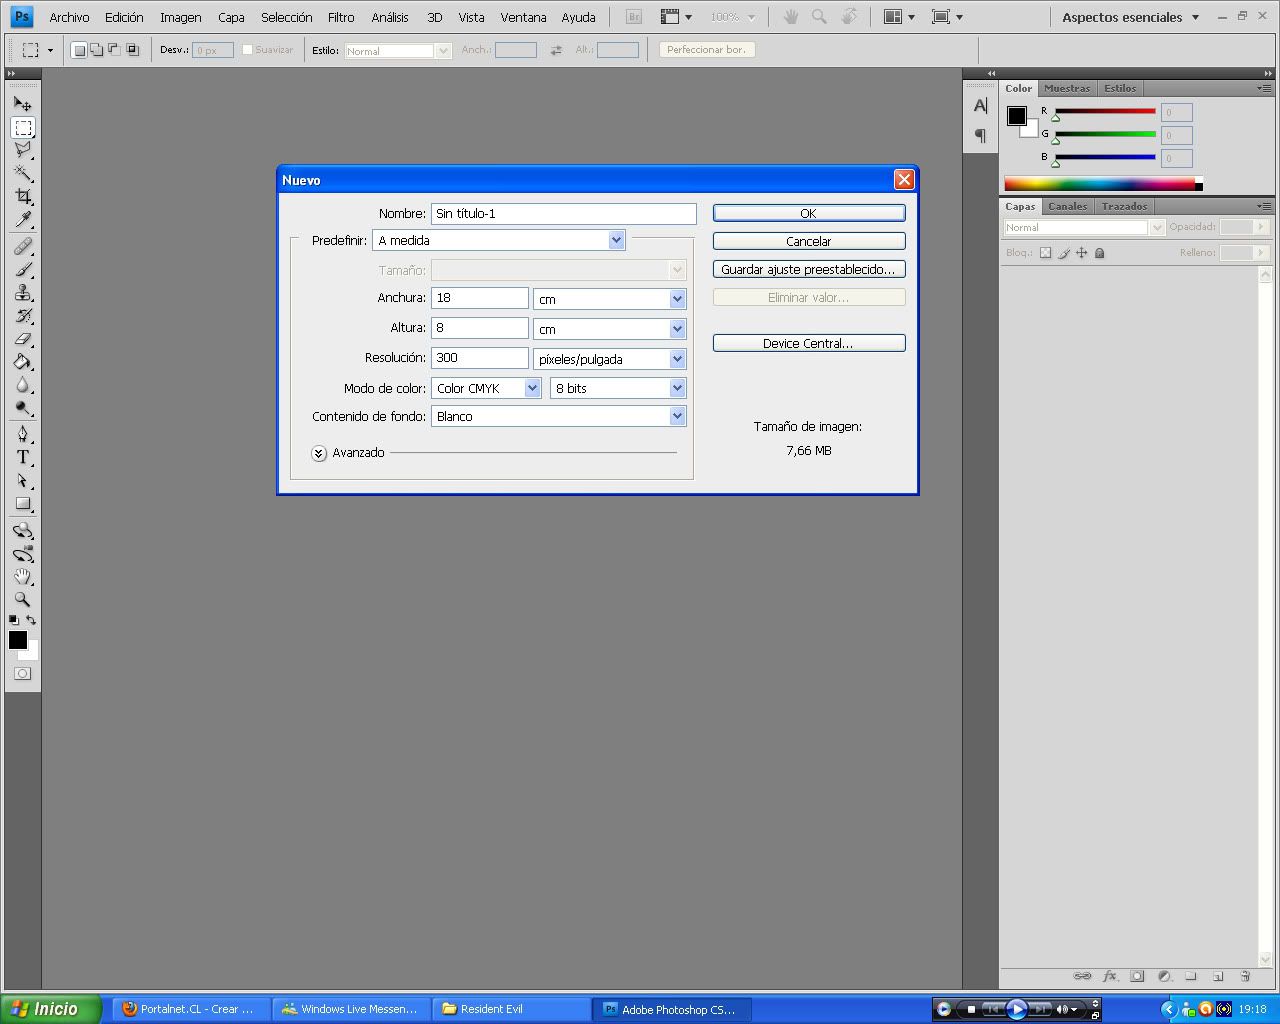Select the Clone Stamp tool

(x=22, y=292)
